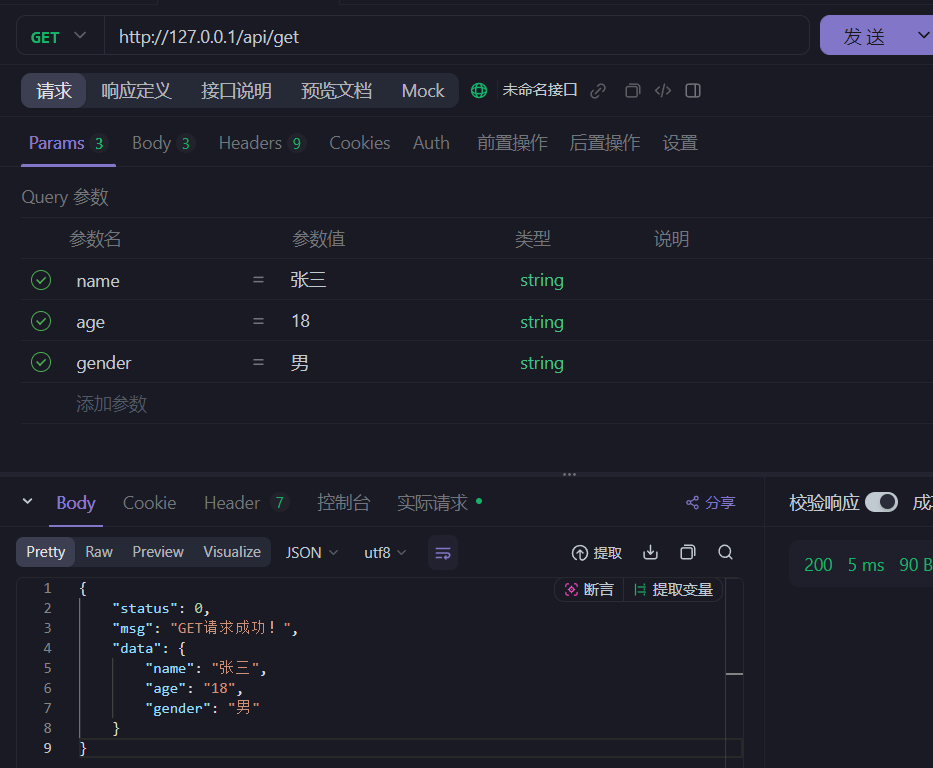Uncheck the age parameter checkbox
Image resolution: width=933 pixels, height=768 pixels.
tap(41, 321)
